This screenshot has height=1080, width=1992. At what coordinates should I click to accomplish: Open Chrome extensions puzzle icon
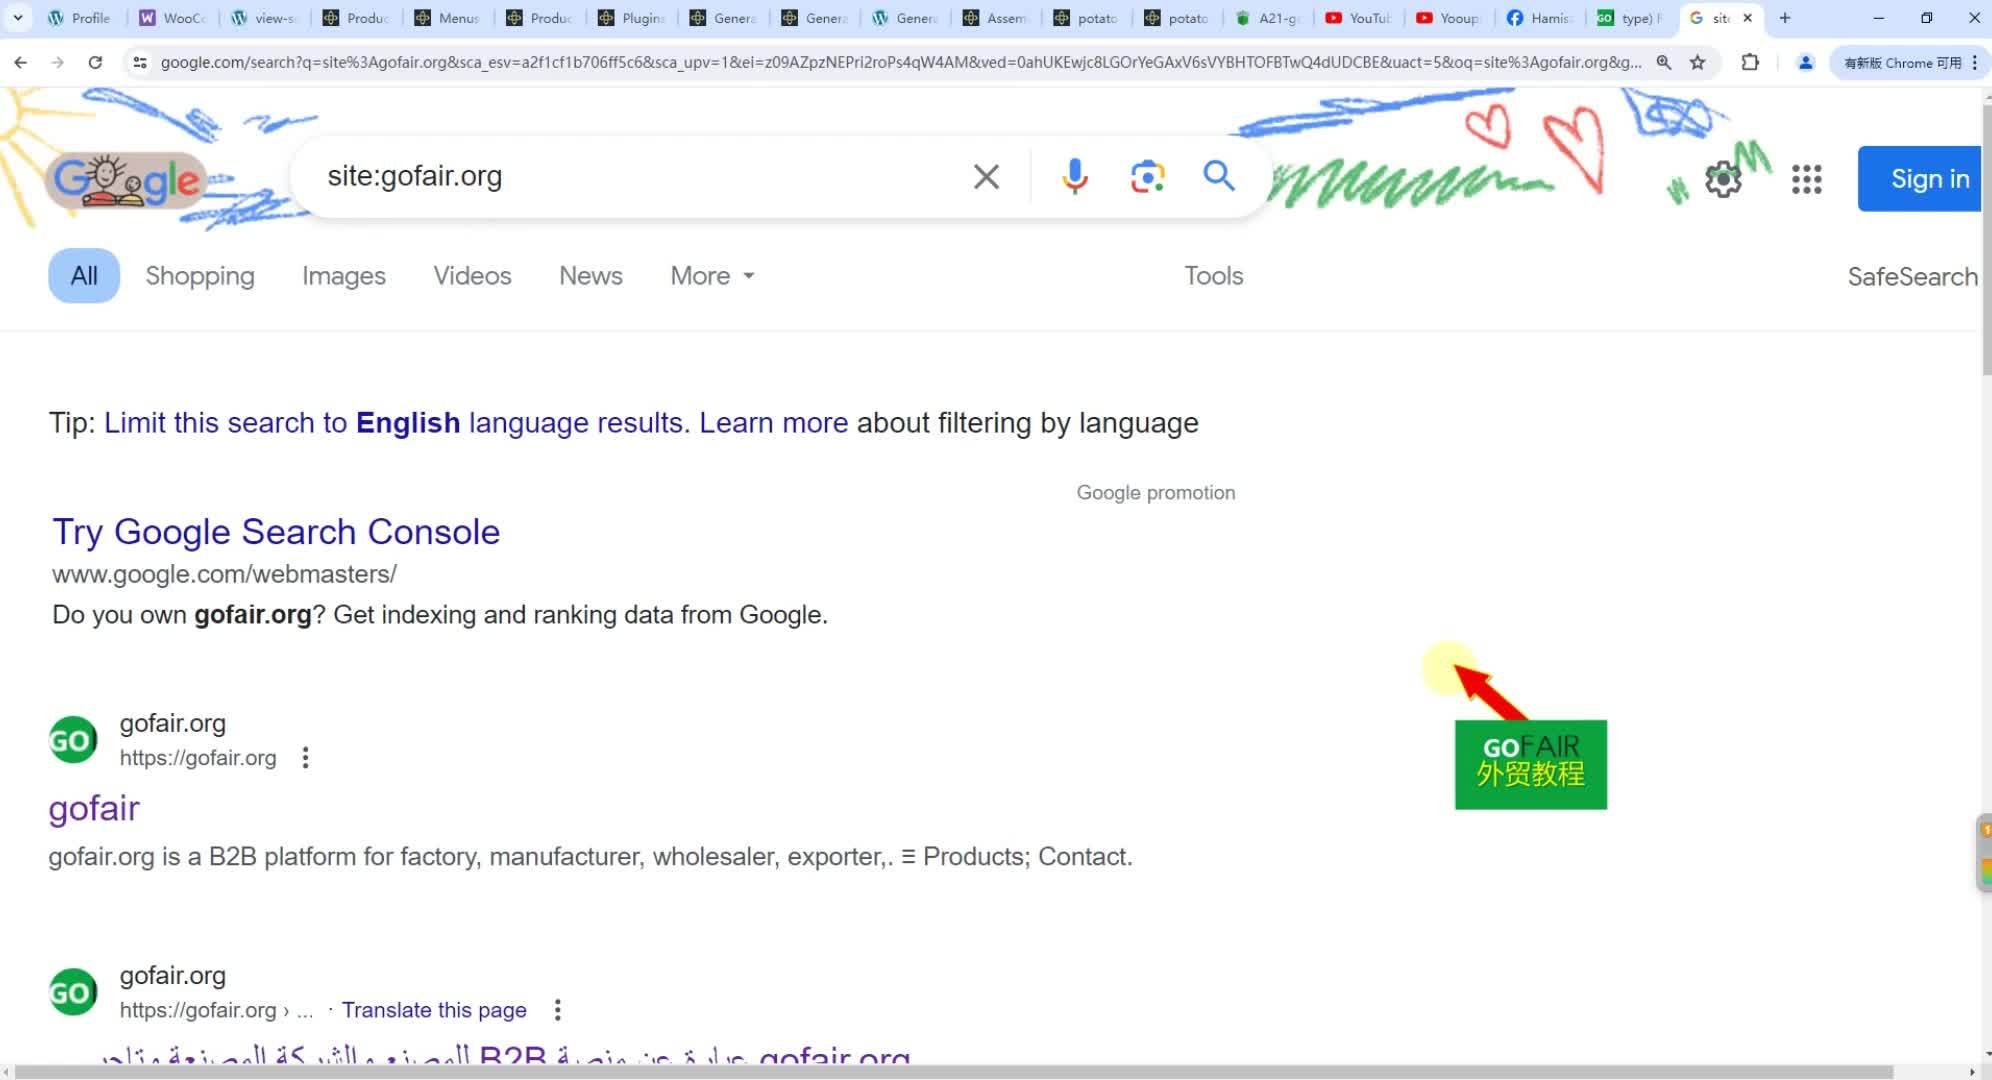1749,62
